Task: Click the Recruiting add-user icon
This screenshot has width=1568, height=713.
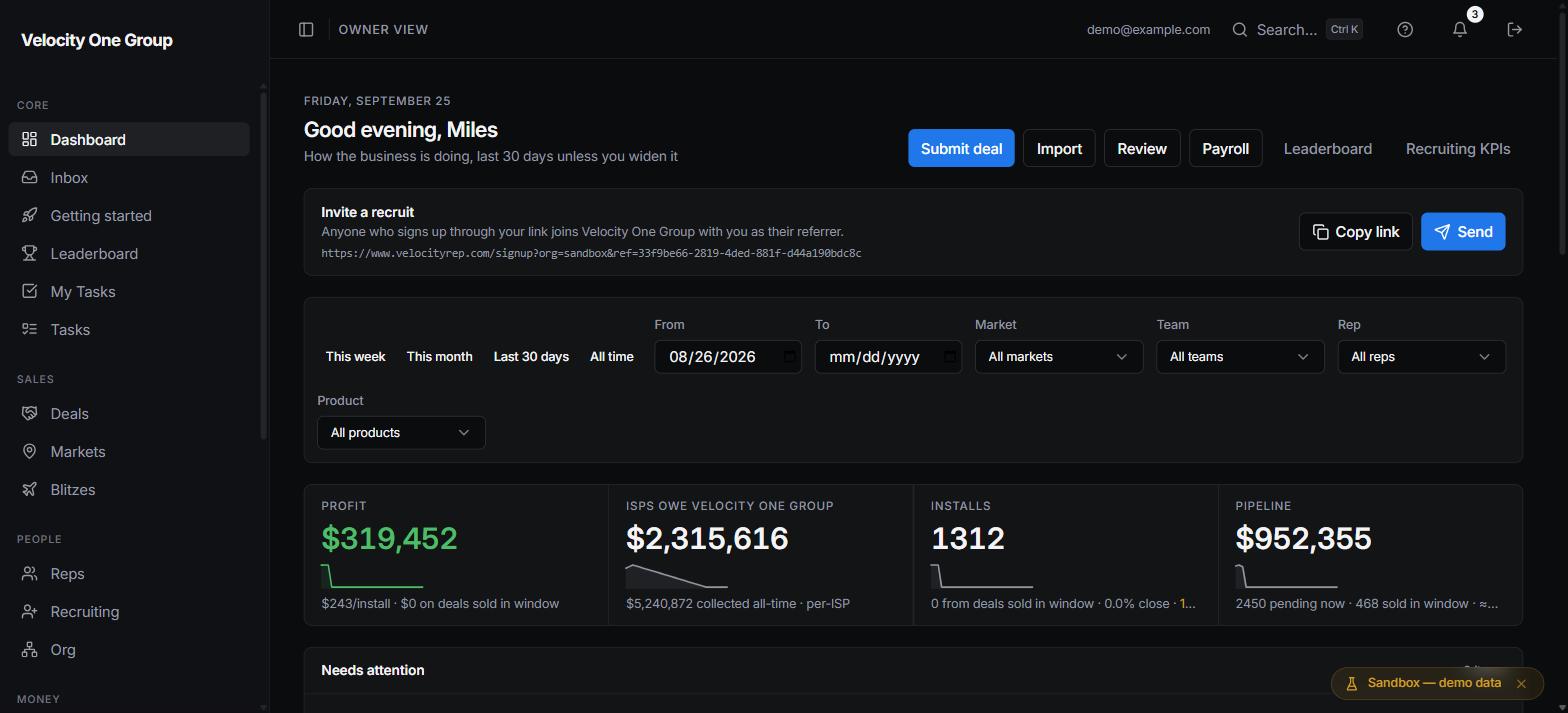Action: [x=30, y=611]
